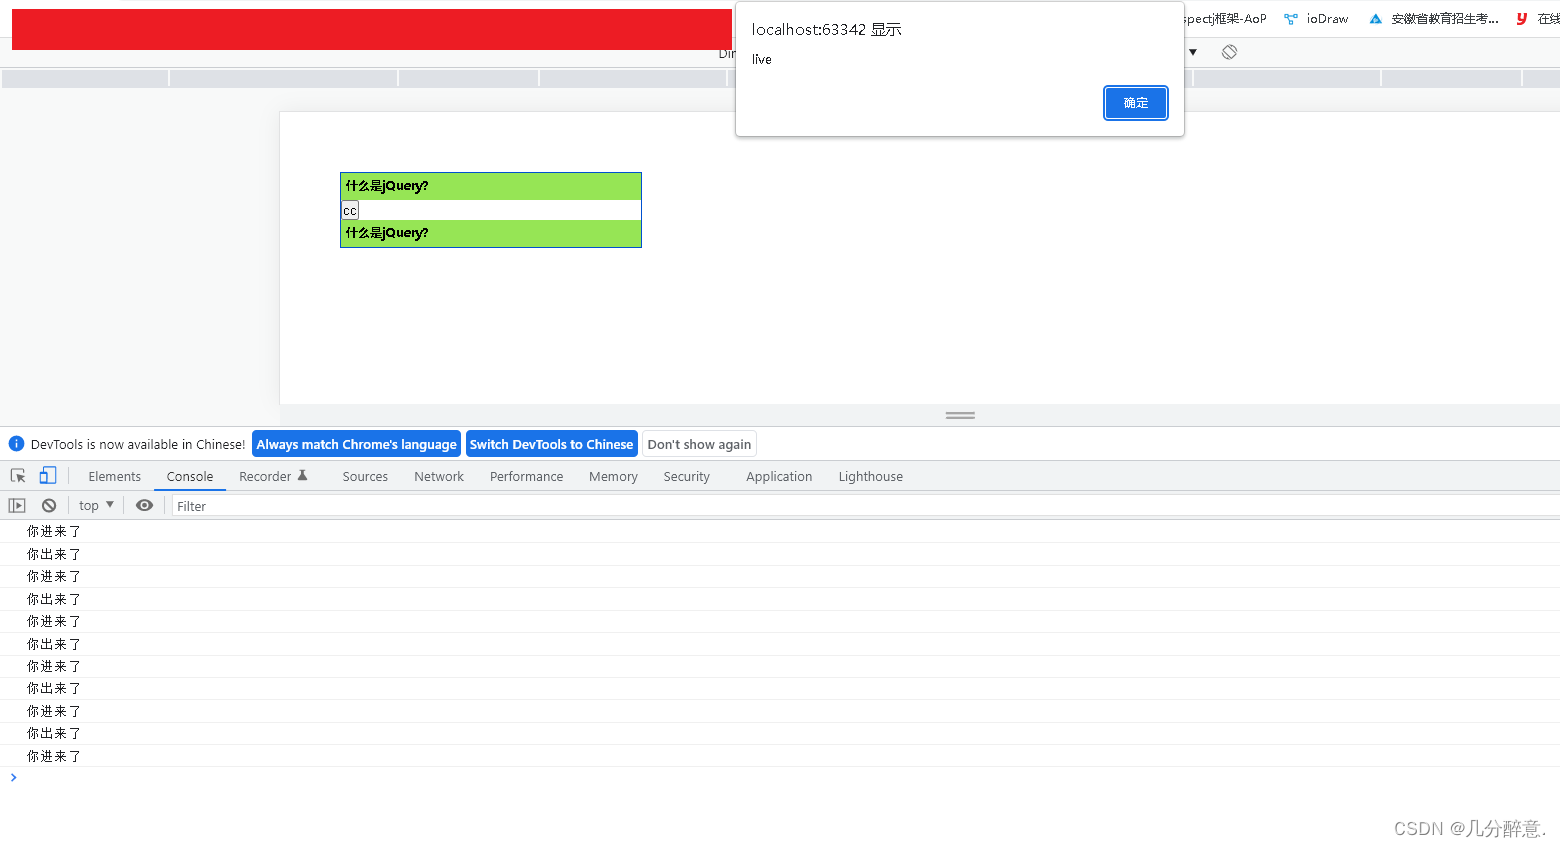Click the first 你进来了 console log line
The image size is (1560, 847).
point(54,532)
